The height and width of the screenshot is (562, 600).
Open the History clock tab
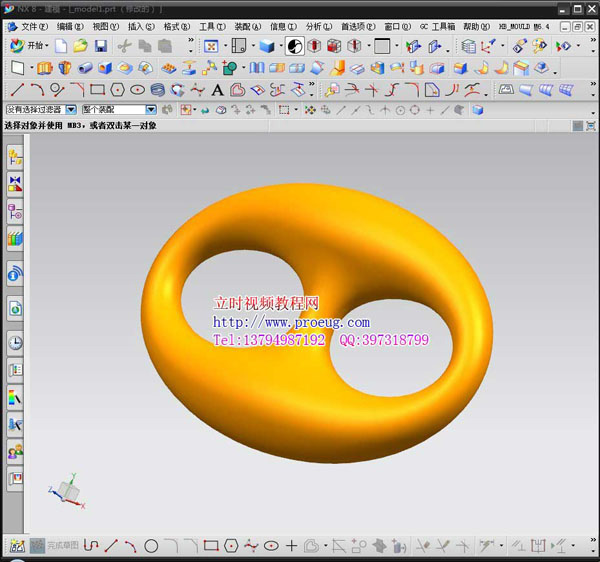pyautogui.click(x=15, y=342)
